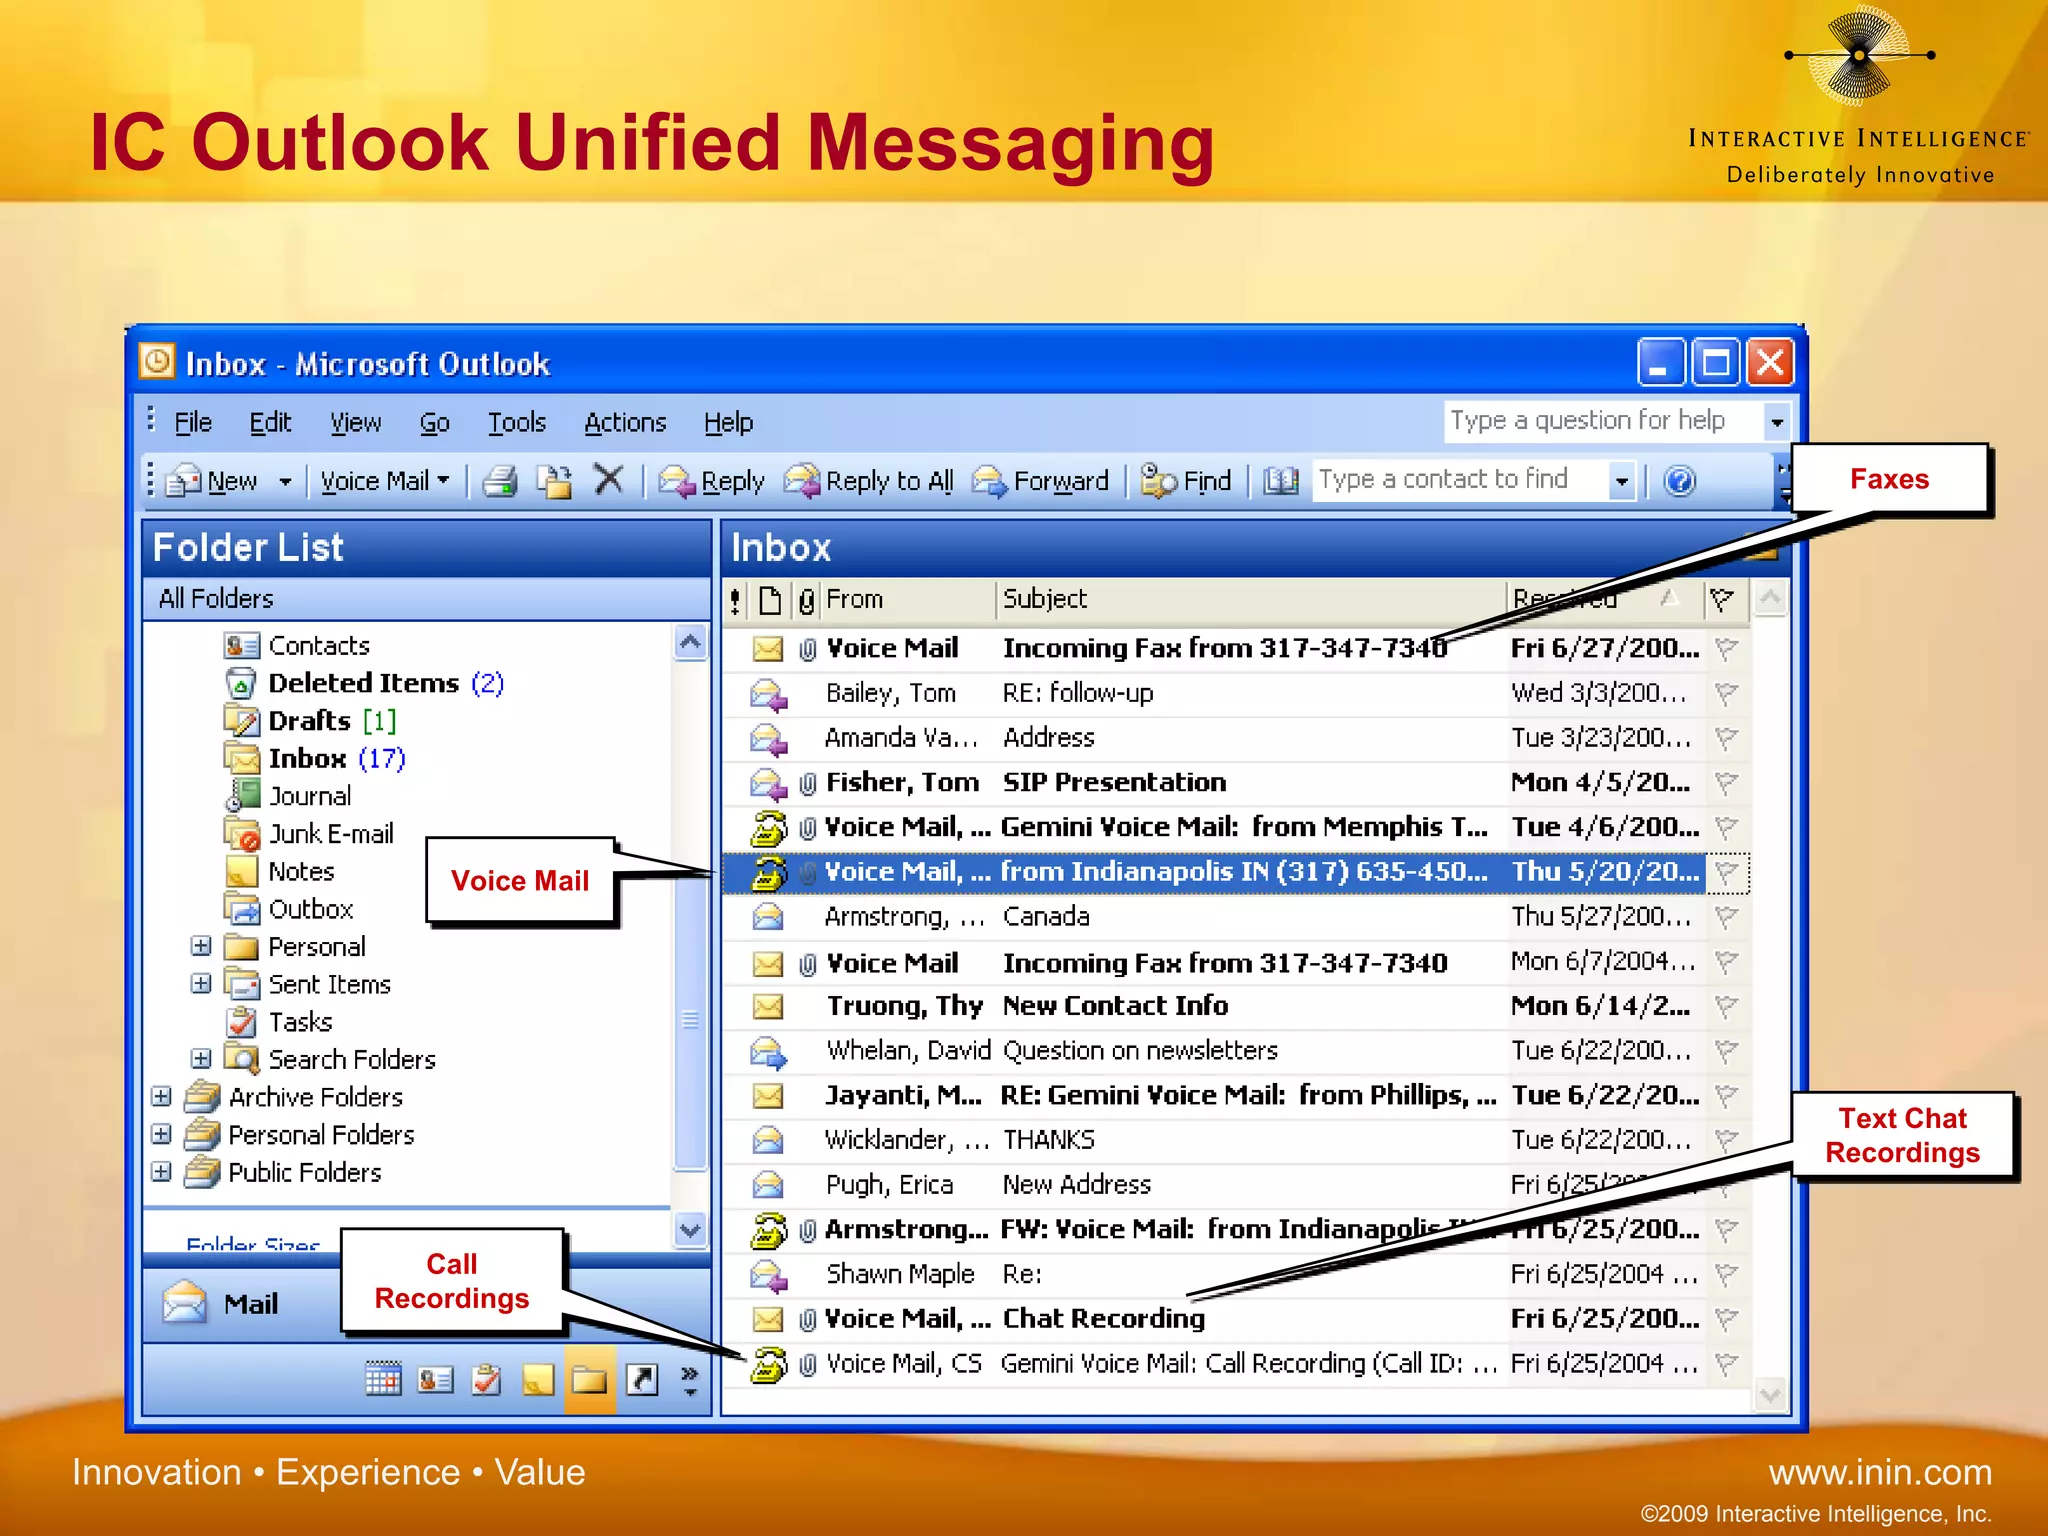This screenshot has width=2048, height=1536.
Task: Select the Journal folder
Action: pos(288,796)
